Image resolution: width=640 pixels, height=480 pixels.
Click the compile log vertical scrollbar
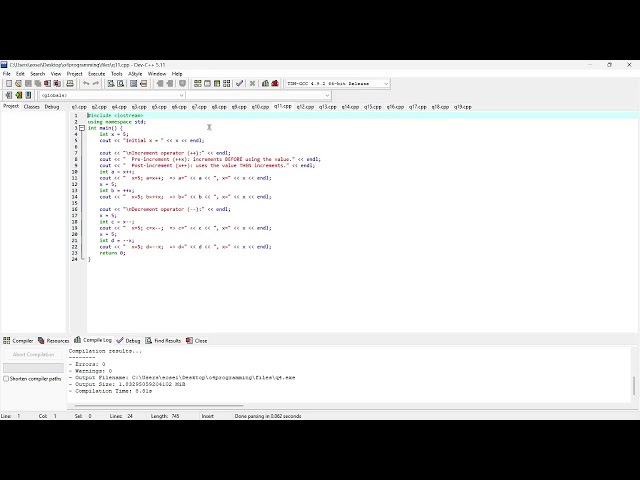(634, 386)
